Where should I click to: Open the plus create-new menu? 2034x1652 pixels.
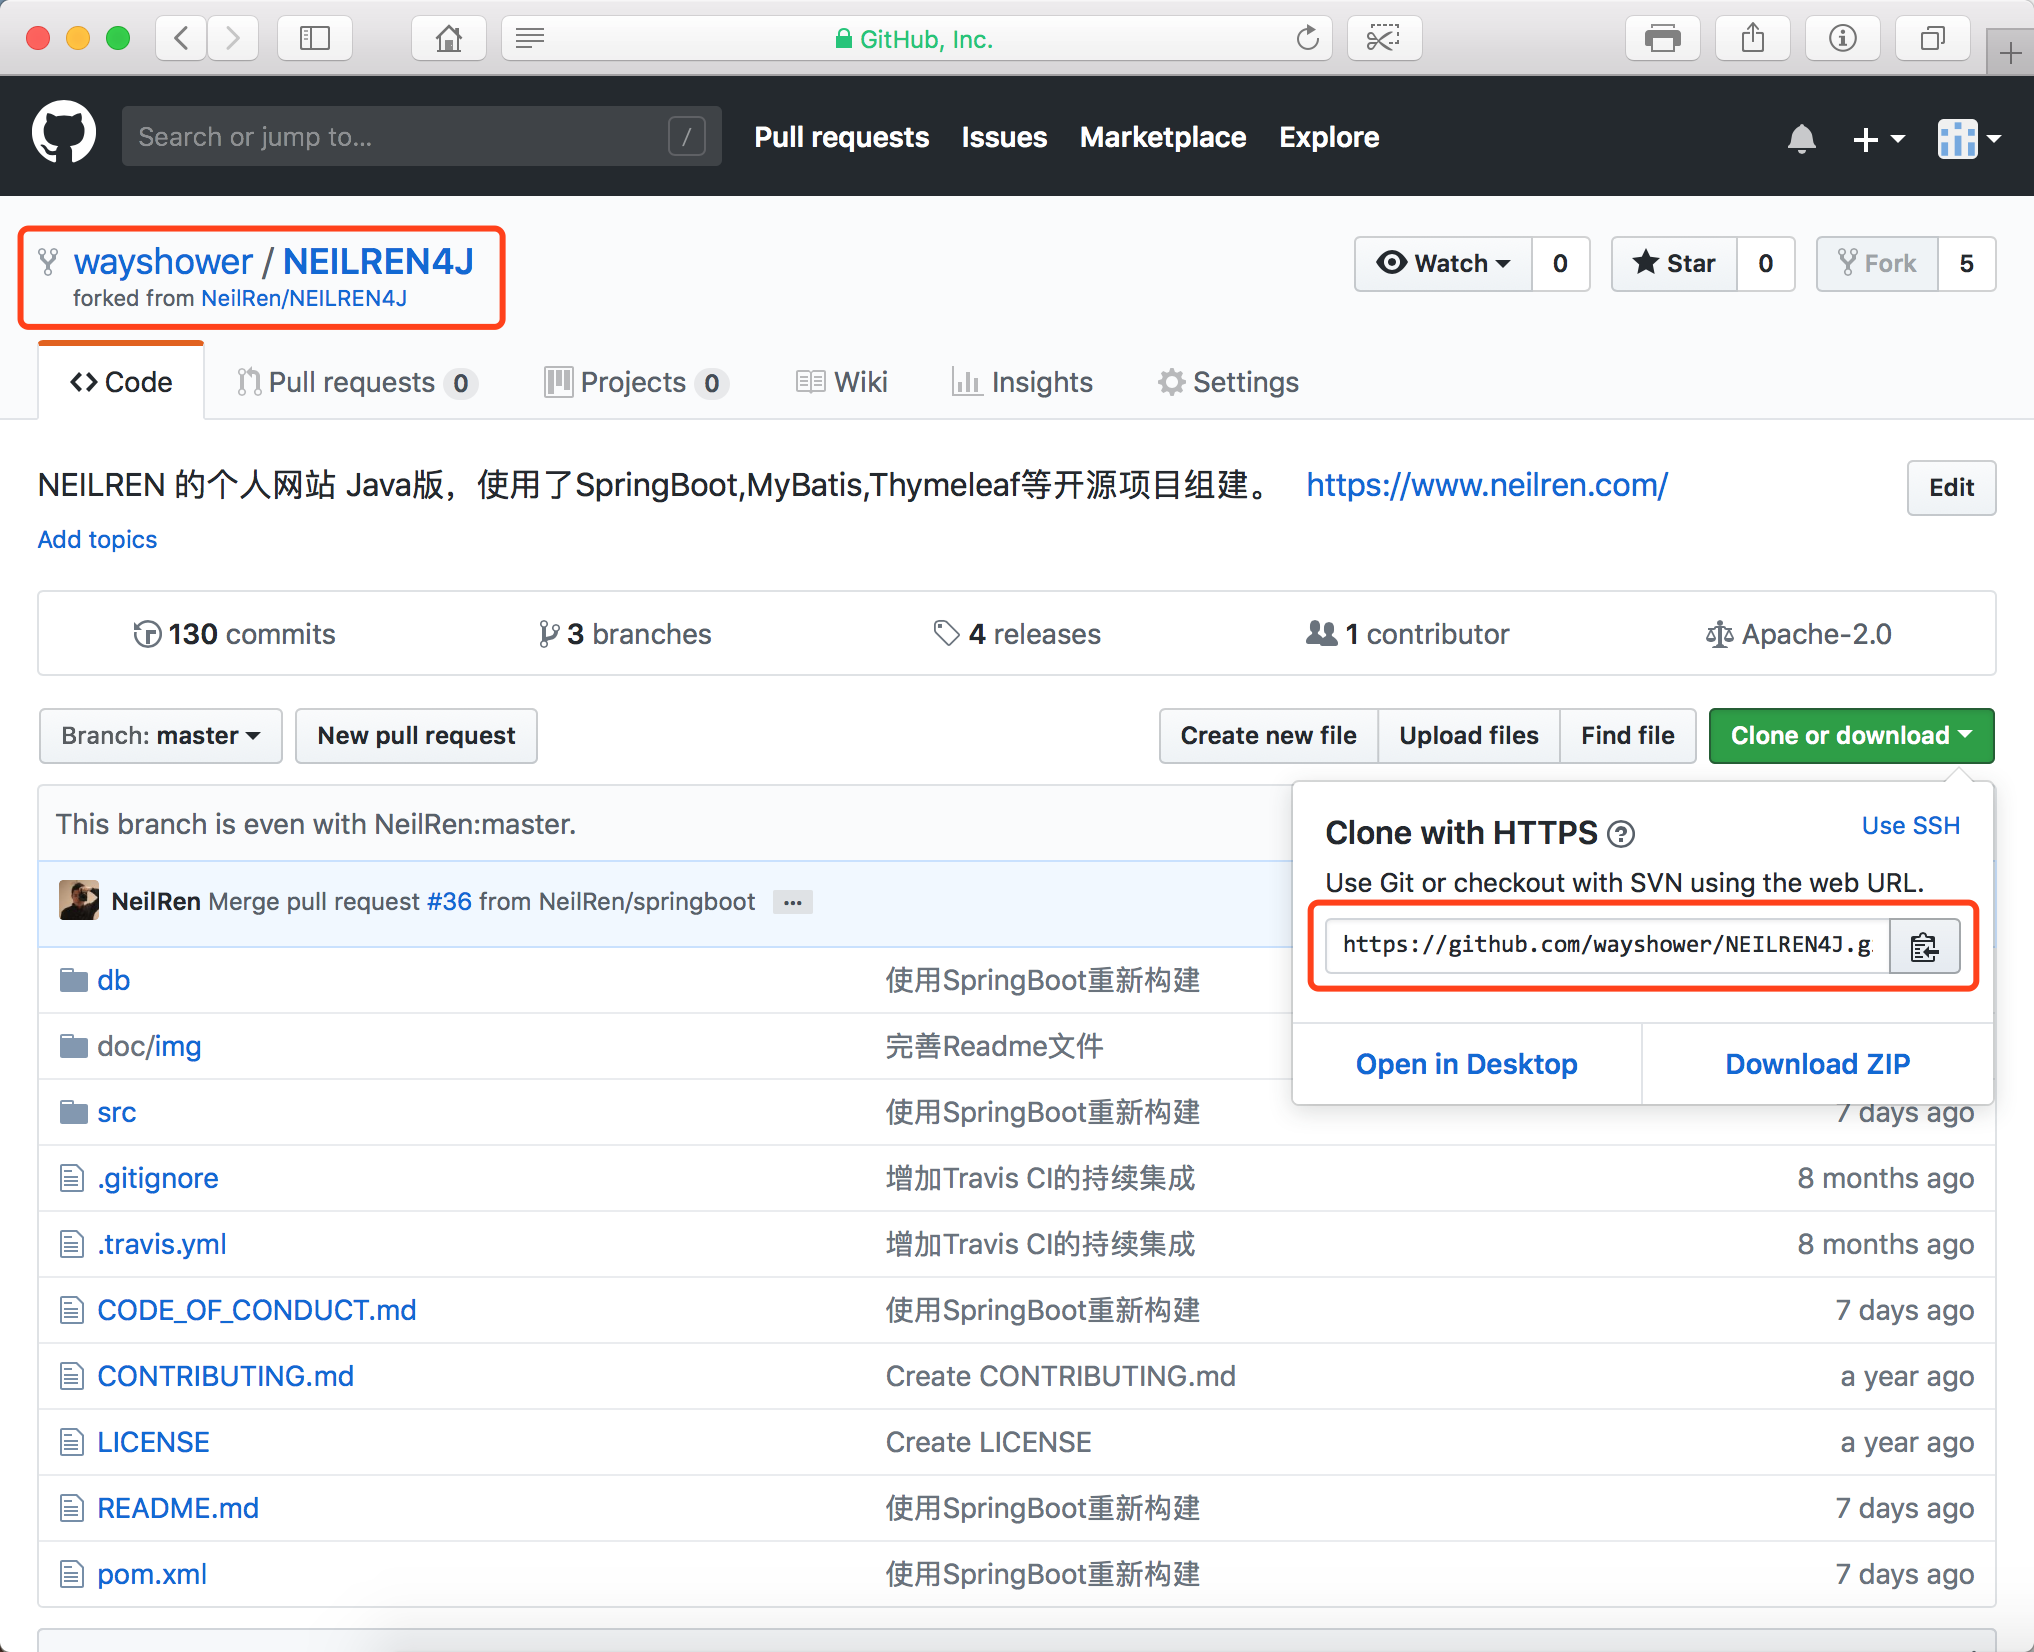coord(1878,139)
